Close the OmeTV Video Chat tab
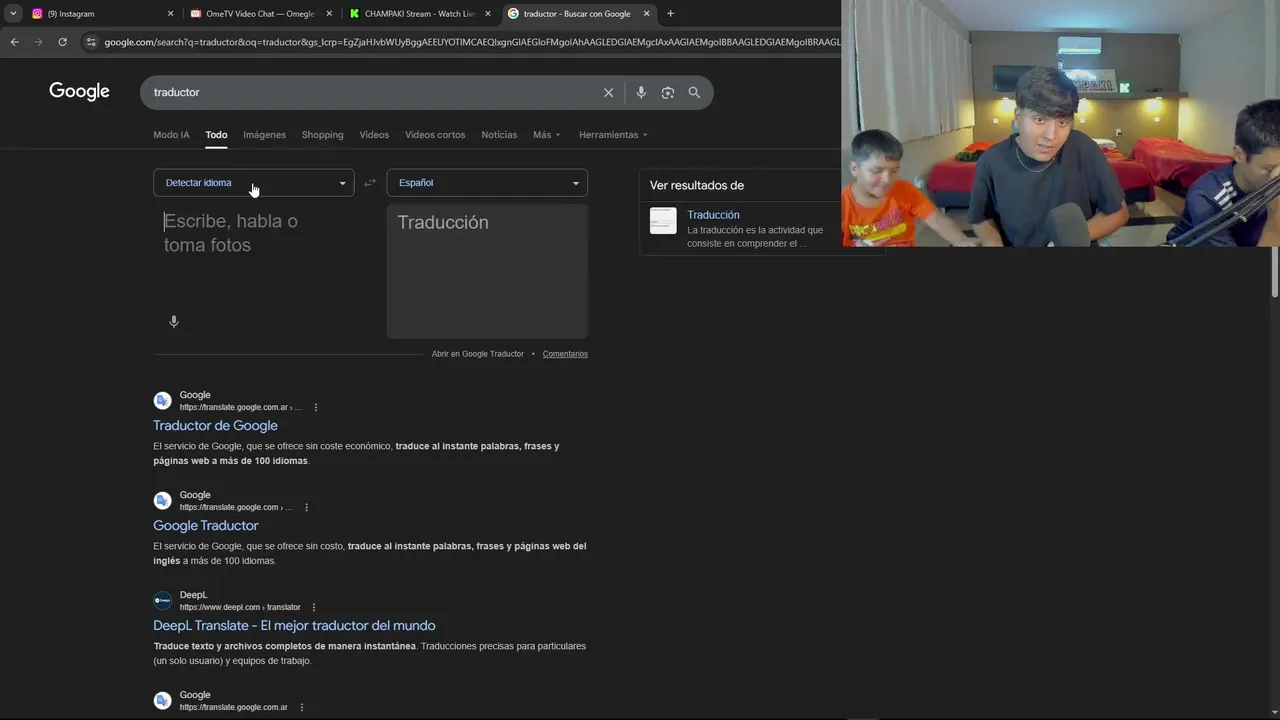1280x720 pixels. [x=329, y=14]
